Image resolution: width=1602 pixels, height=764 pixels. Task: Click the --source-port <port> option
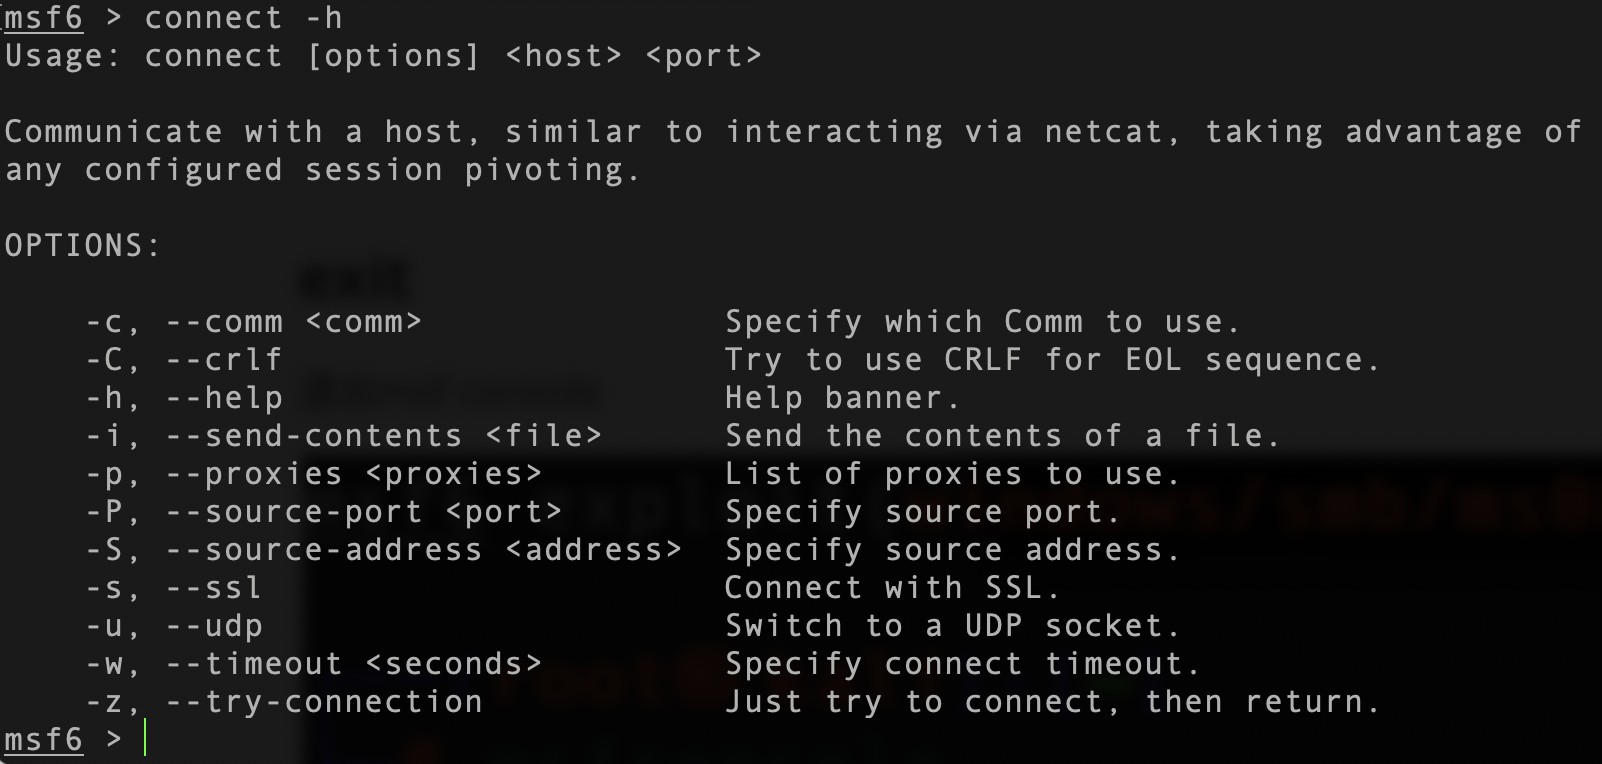(364, 512)
